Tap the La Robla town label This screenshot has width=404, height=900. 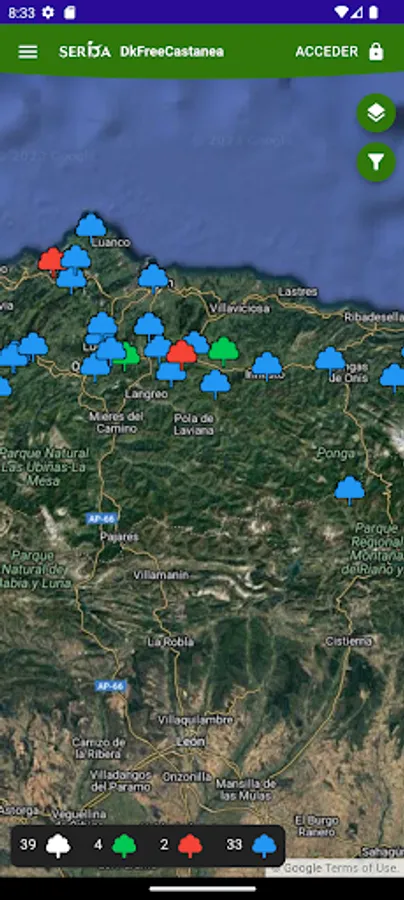pyautogui.click(x=170, y=642)
